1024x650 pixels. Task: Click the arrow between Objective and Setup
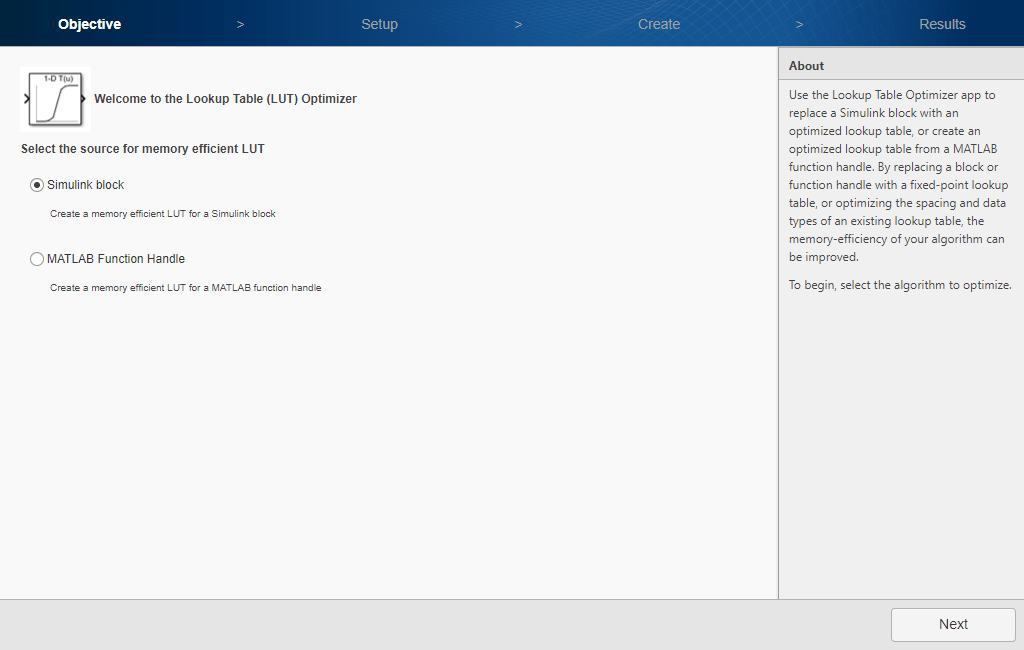tap(240, 25)
